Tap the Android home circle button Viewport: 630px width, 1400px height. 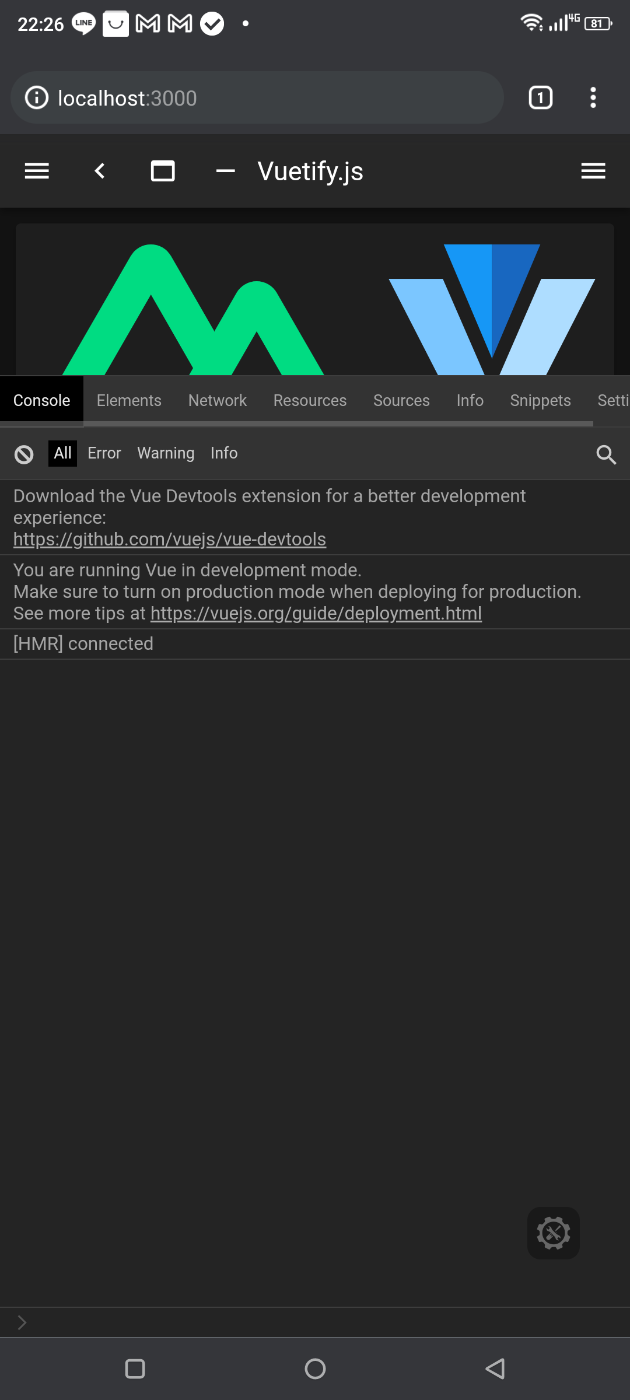click(x=315, y=1368)
